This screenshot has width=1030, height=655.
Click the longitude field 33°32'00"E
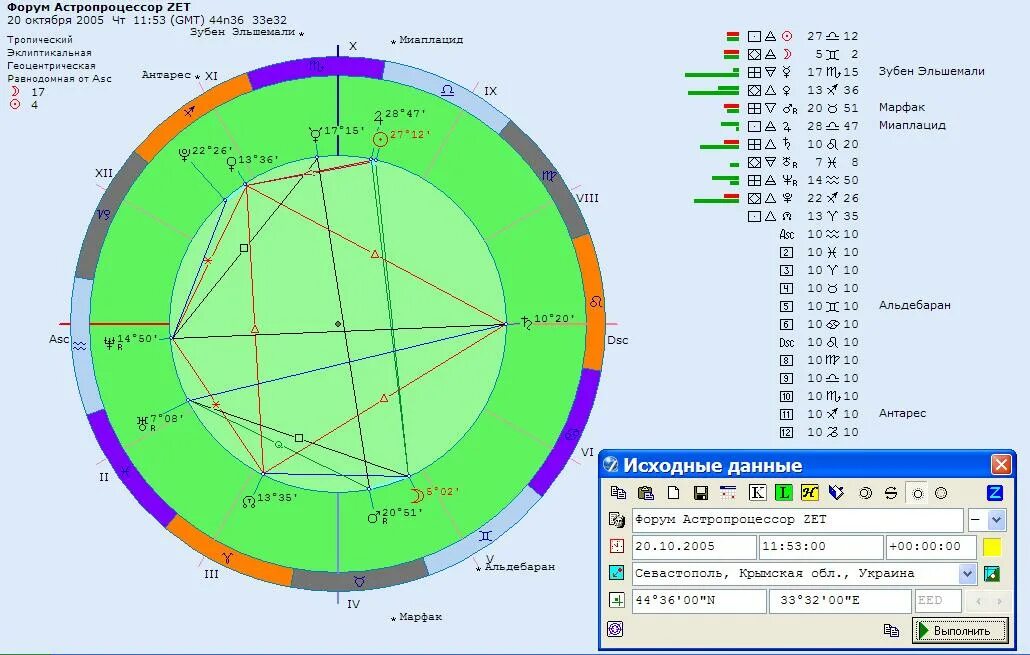coord(840,600)
